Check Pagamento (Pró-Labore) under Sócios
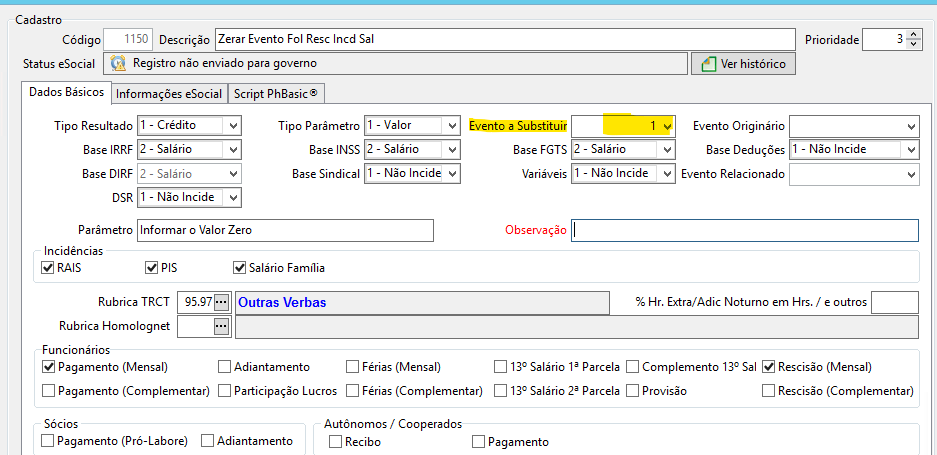 click(47, 441)
